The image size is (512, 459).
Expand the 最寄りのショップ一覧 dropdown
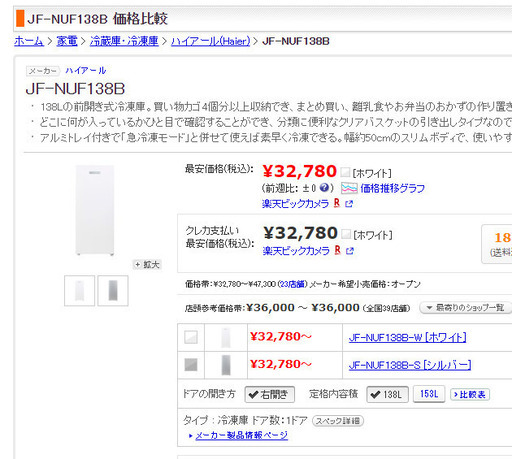[x=465, y=307]
